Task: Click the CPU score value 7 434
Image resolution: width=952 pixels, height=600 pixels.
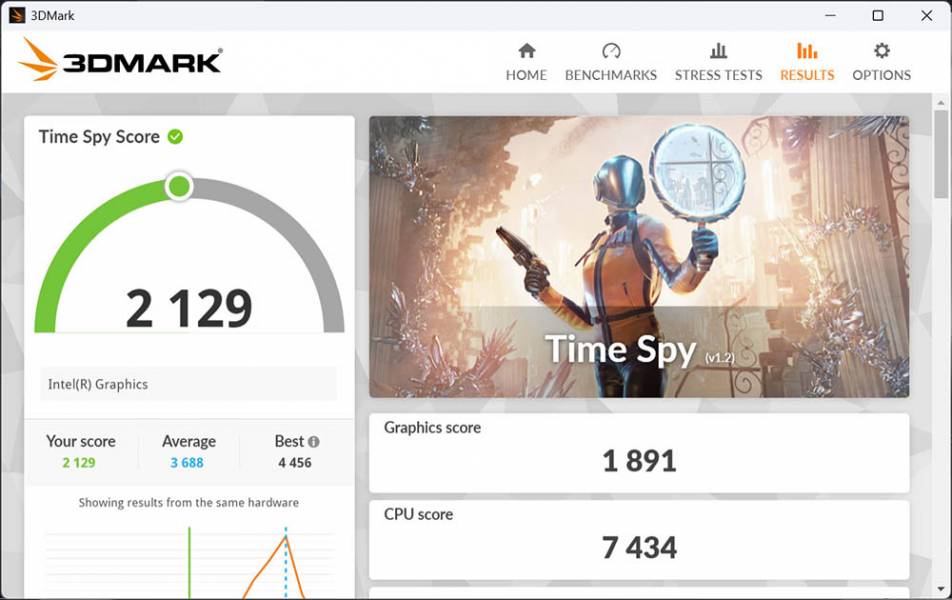Action: point(639,547)
